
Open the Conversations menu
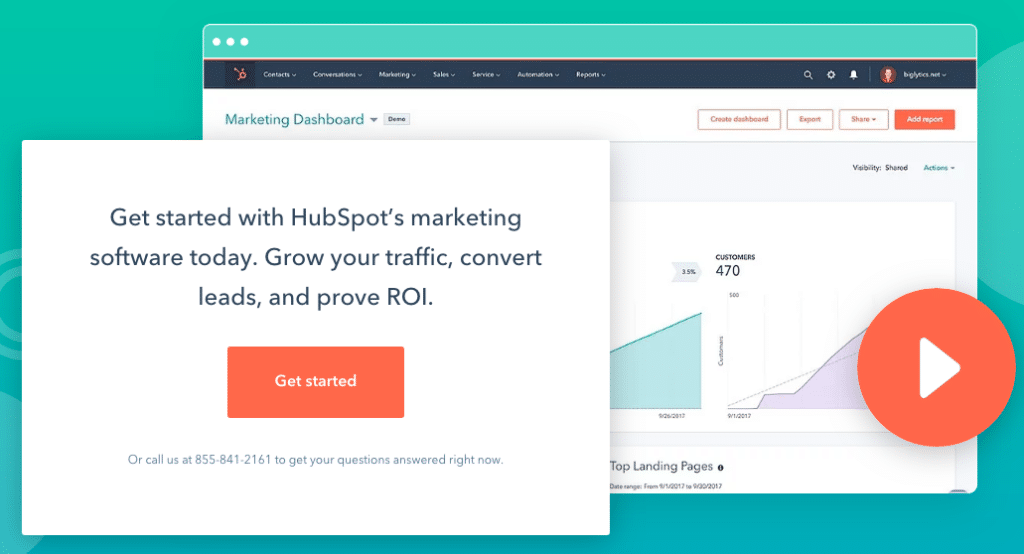click(x=337, y=74)
